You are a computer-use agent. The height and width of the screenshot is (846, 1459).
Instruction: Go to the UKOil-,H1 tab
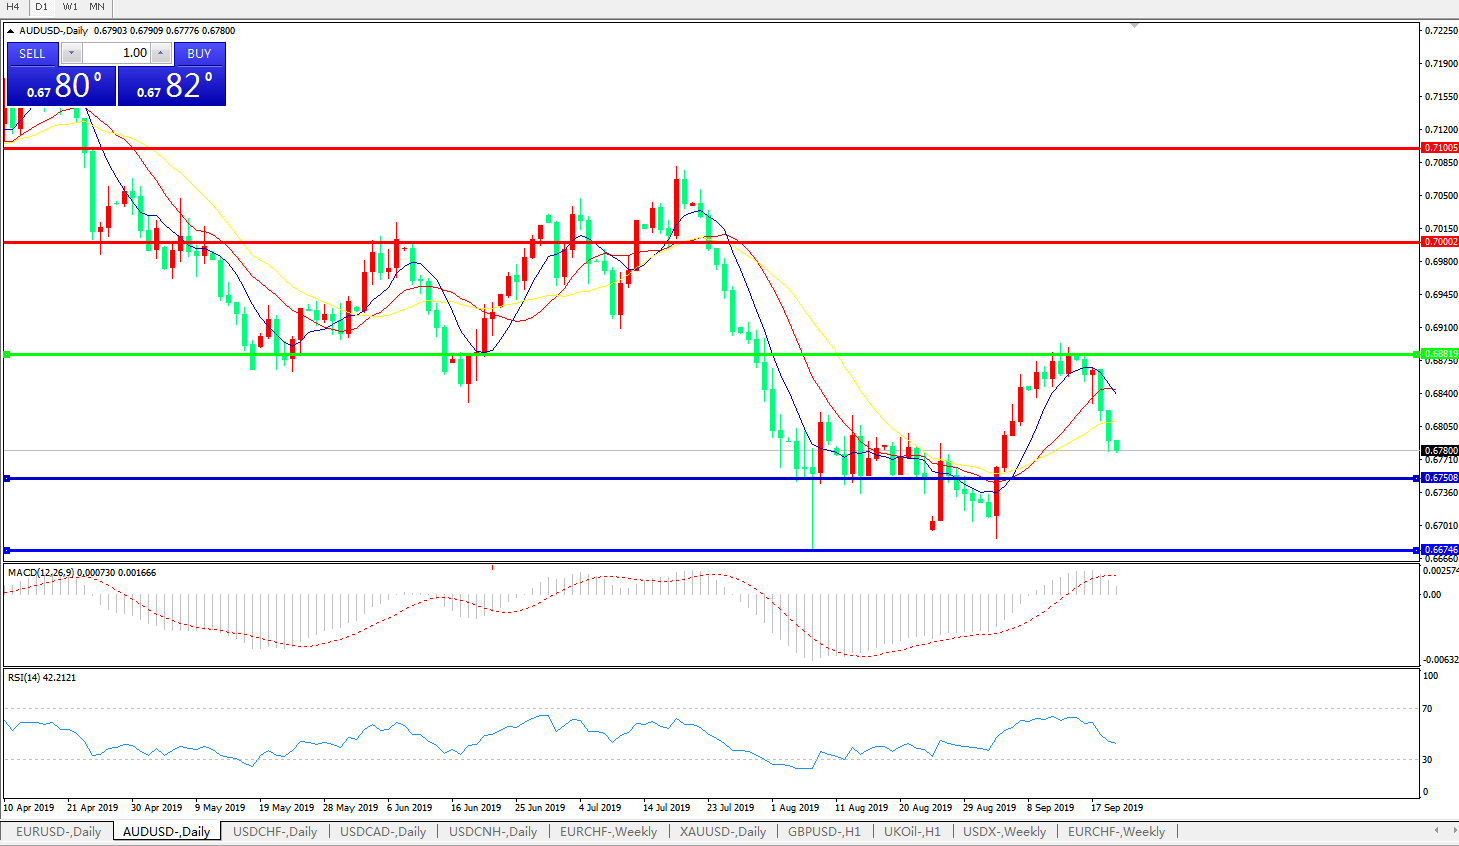pos(912,831)
